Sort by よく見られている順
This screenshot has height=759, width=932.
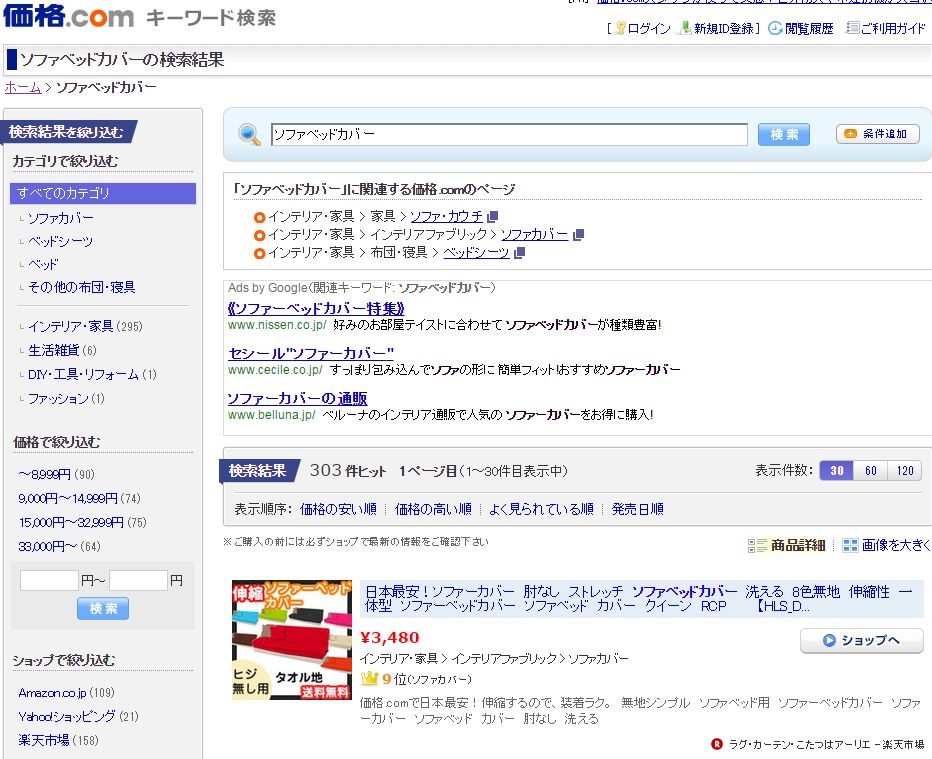(x=541, y=509)
